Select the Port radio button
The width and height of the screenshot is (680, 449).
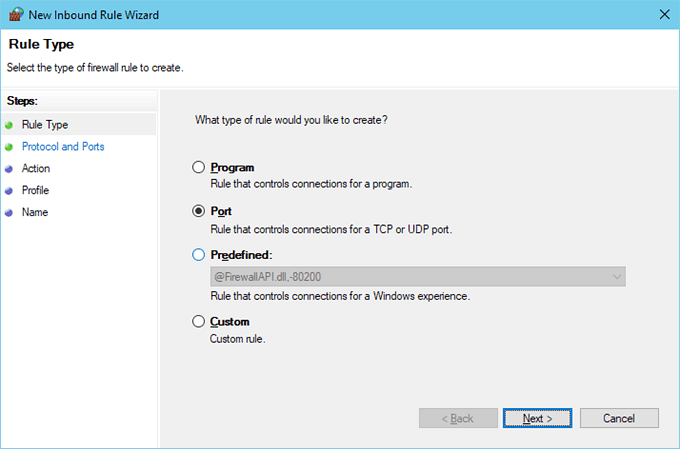click(x=198, y=212)
